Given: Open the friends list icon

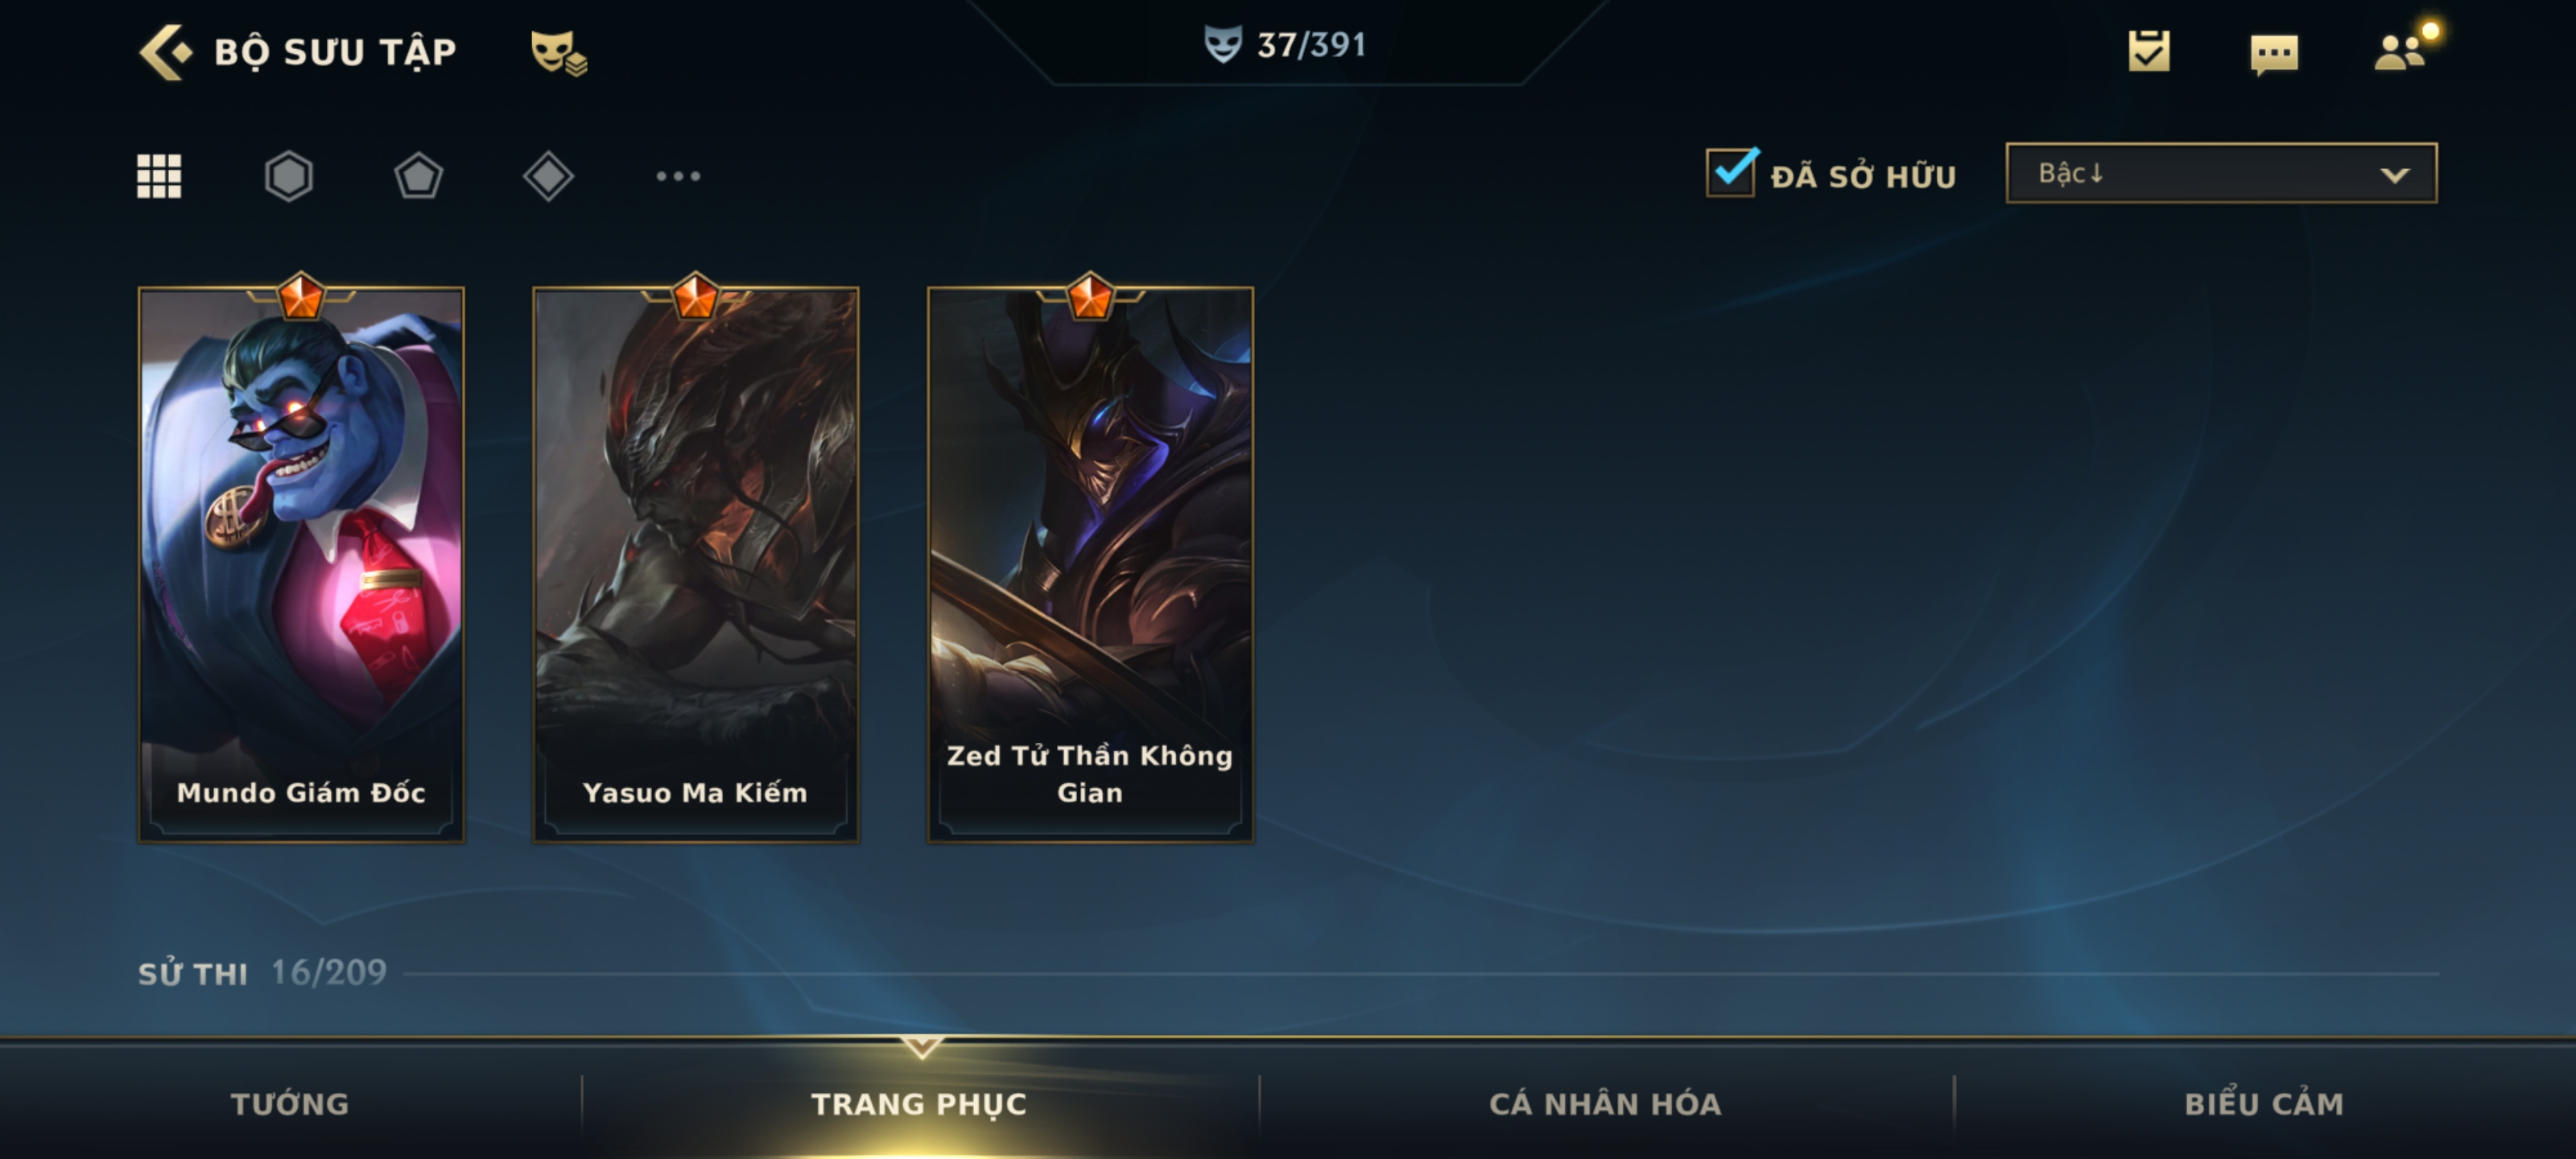Looking at the screenshot, I should click(2401, 51).
